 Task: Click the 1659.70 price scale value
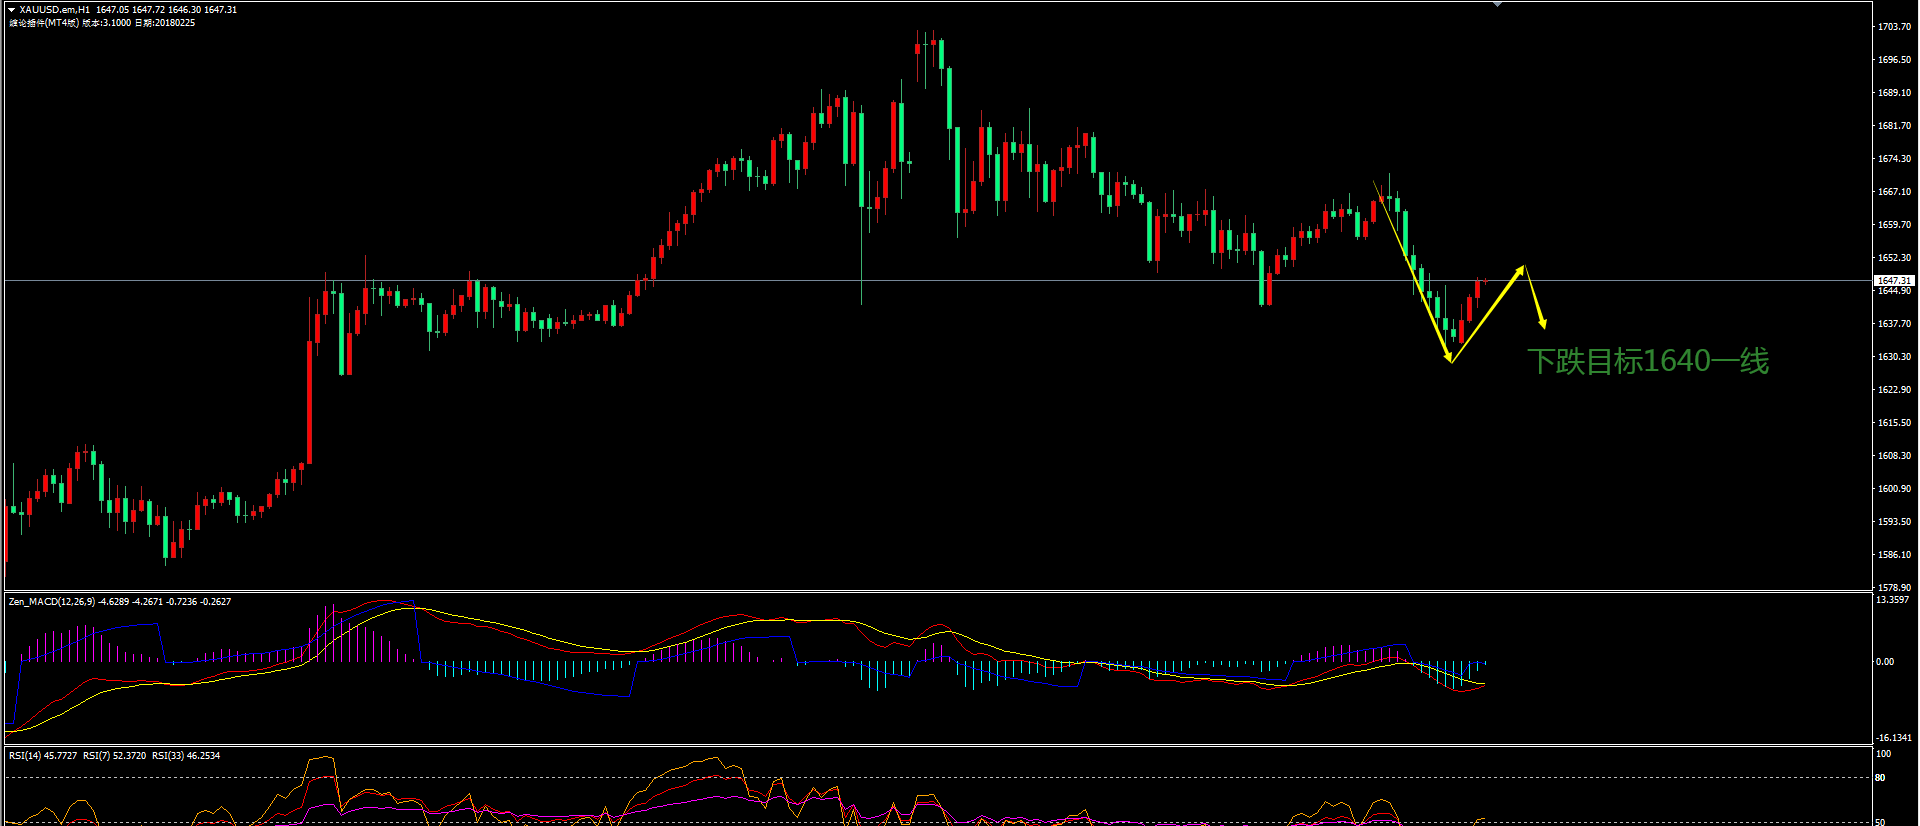(x=1895, y=225)
